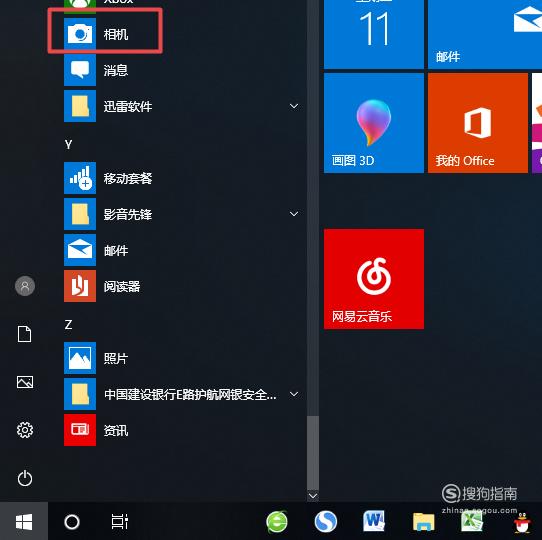Select the 阅读器 label text
The width and height of the screenshot is (542, 540).
pos(122,286)
